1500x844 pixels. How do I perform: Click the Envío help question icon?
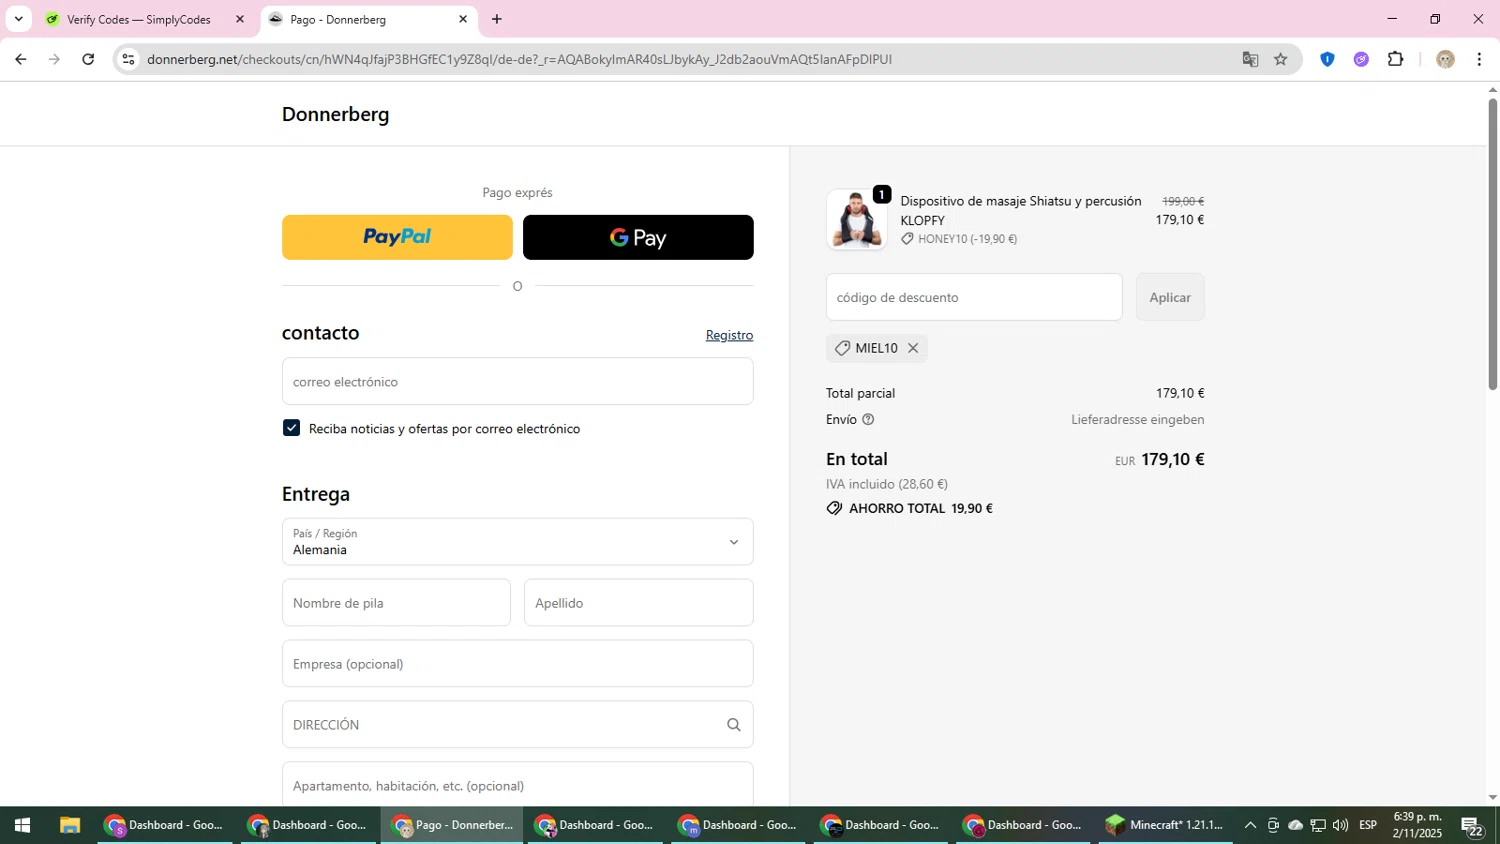[x=868, y=420]
